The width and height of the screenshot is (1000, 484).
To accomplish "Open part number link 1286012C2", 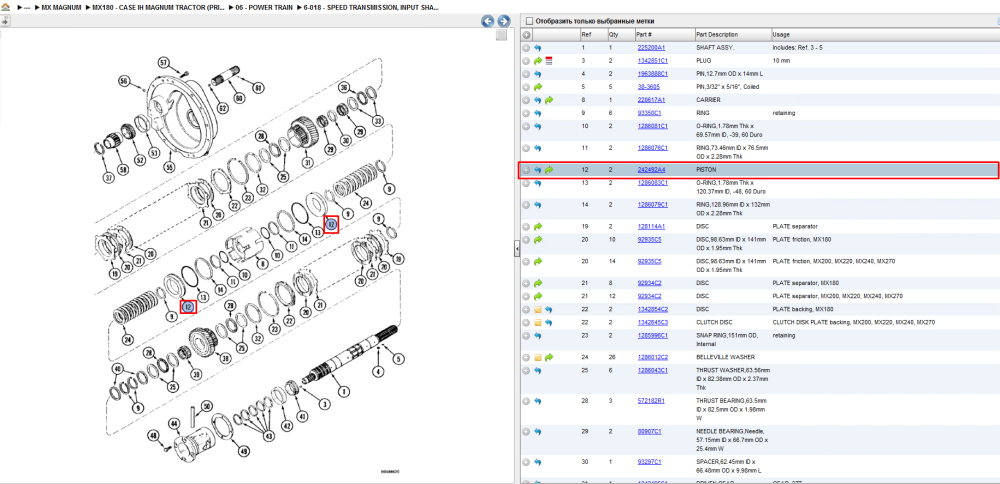I will [652, 357].
